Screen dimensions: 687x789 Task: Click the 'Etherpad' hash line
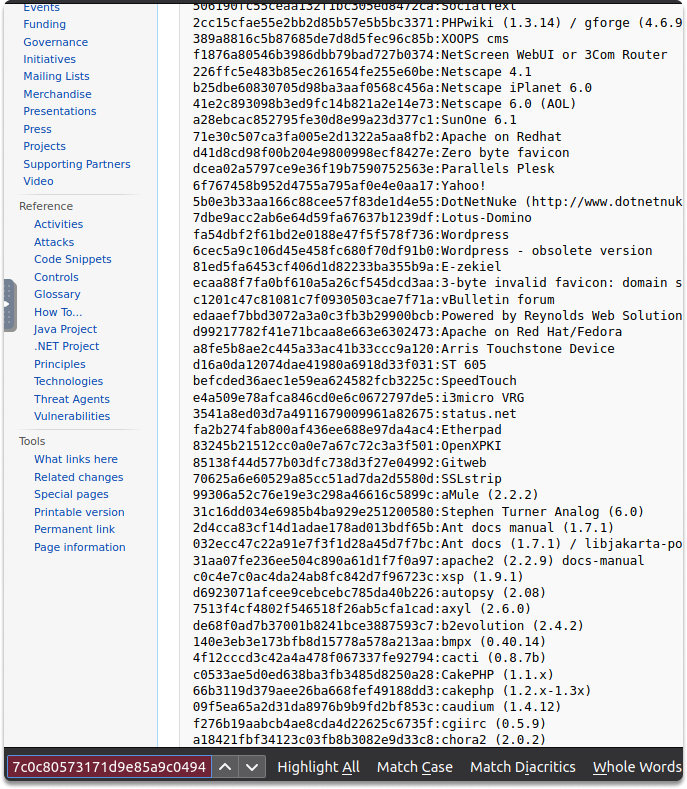point(347,430)
